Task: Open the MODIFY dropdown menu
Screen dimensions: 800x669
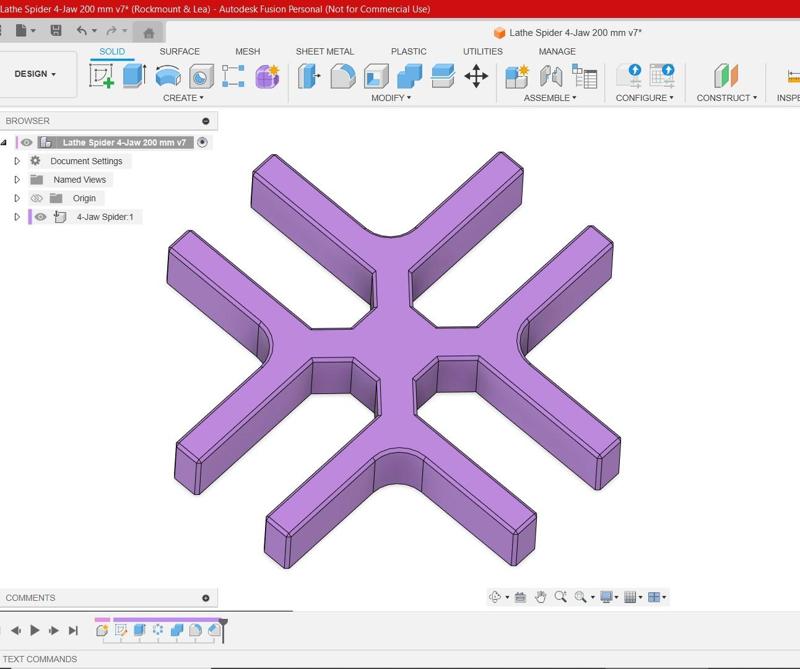Action: [x=391, y=97]
